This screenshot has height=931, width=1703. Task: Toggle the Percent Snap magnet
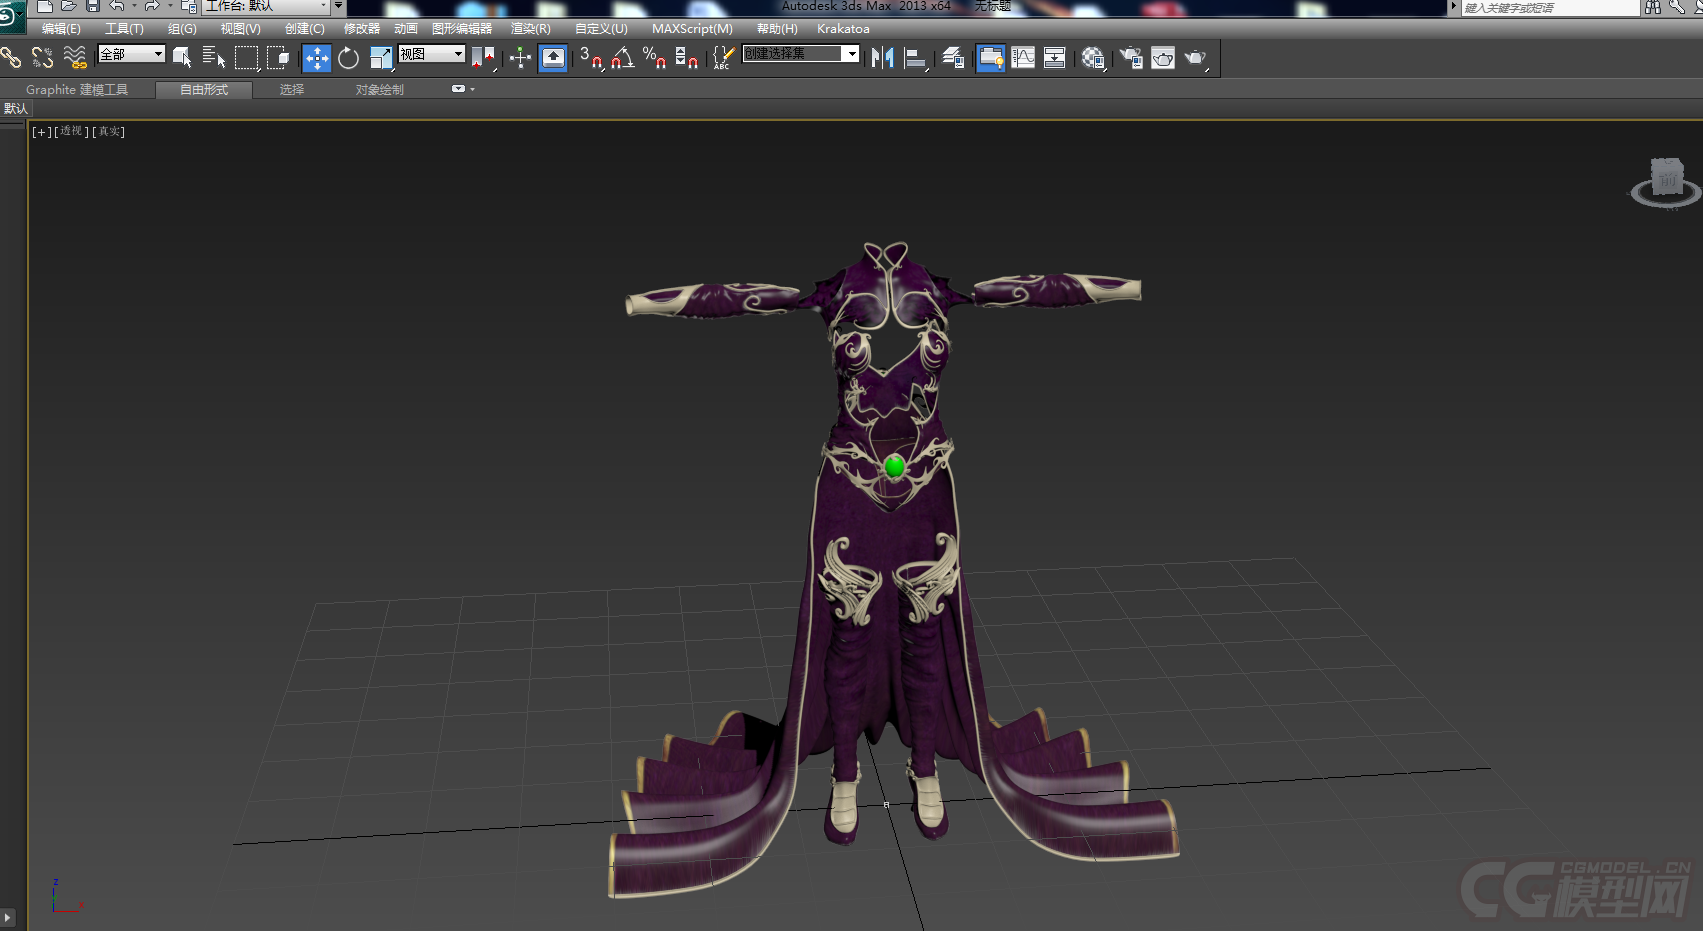pos(655,58)
